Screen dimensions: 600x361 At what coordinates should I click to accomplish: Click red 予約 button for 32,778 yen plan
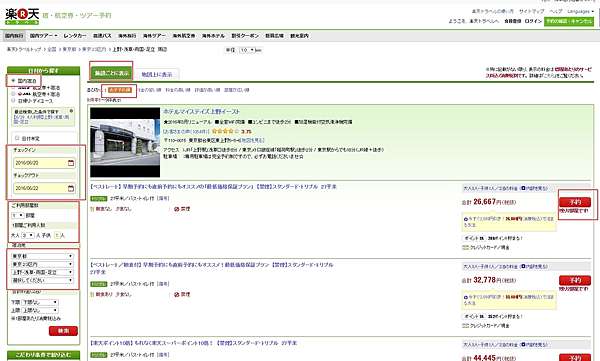(x=575, y=280)
